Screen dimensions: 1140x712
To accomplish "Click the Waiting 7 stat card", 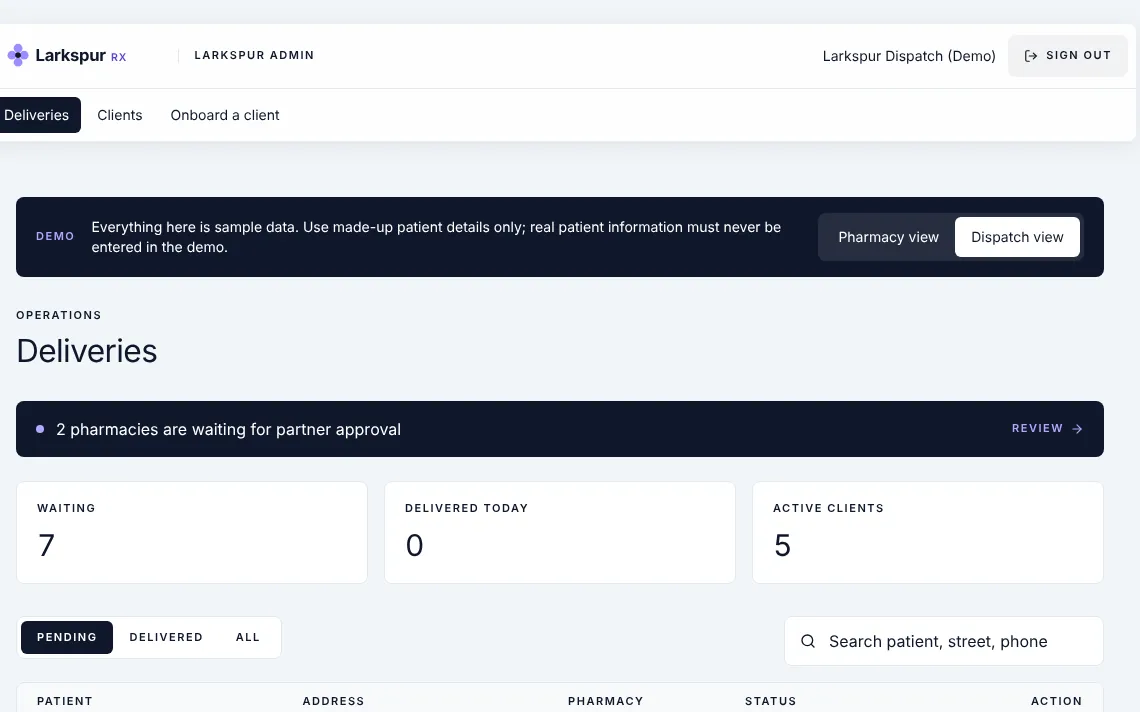I will 192,532.
